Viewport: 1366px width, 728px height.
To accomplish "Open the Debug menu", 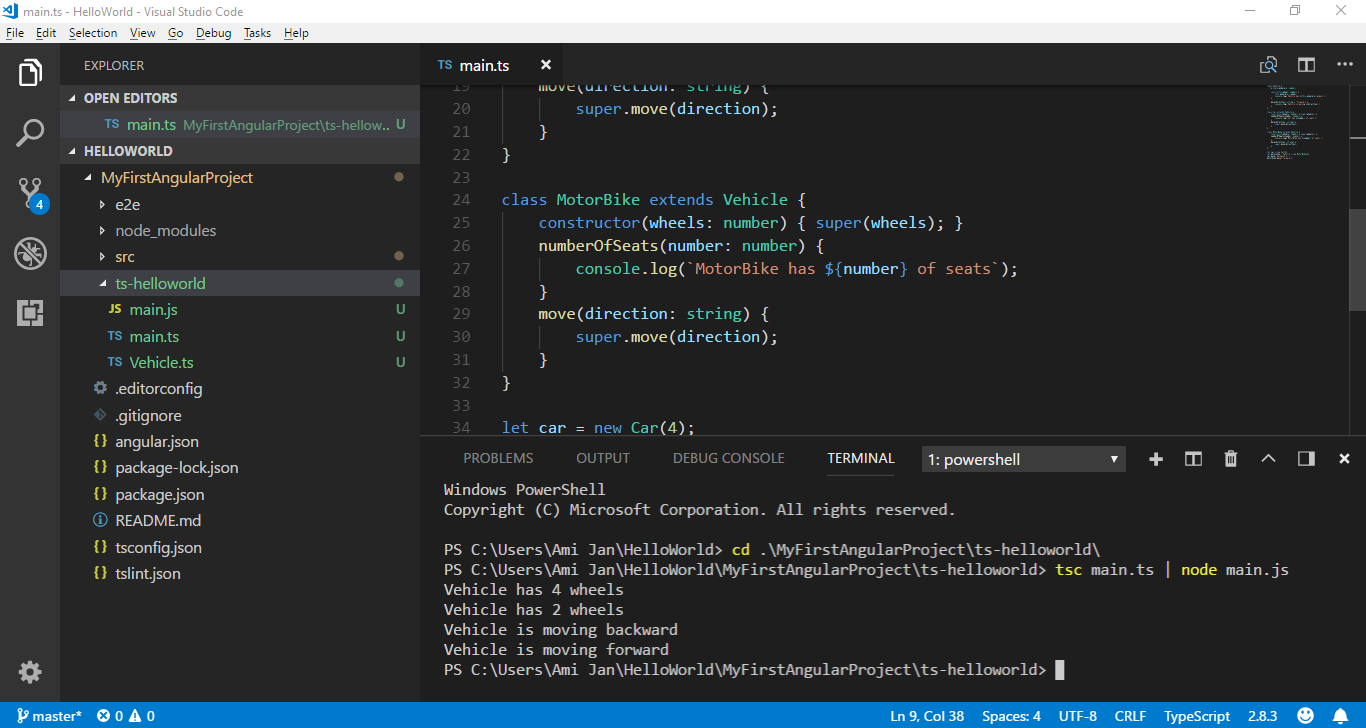I will tap(214, 33).
